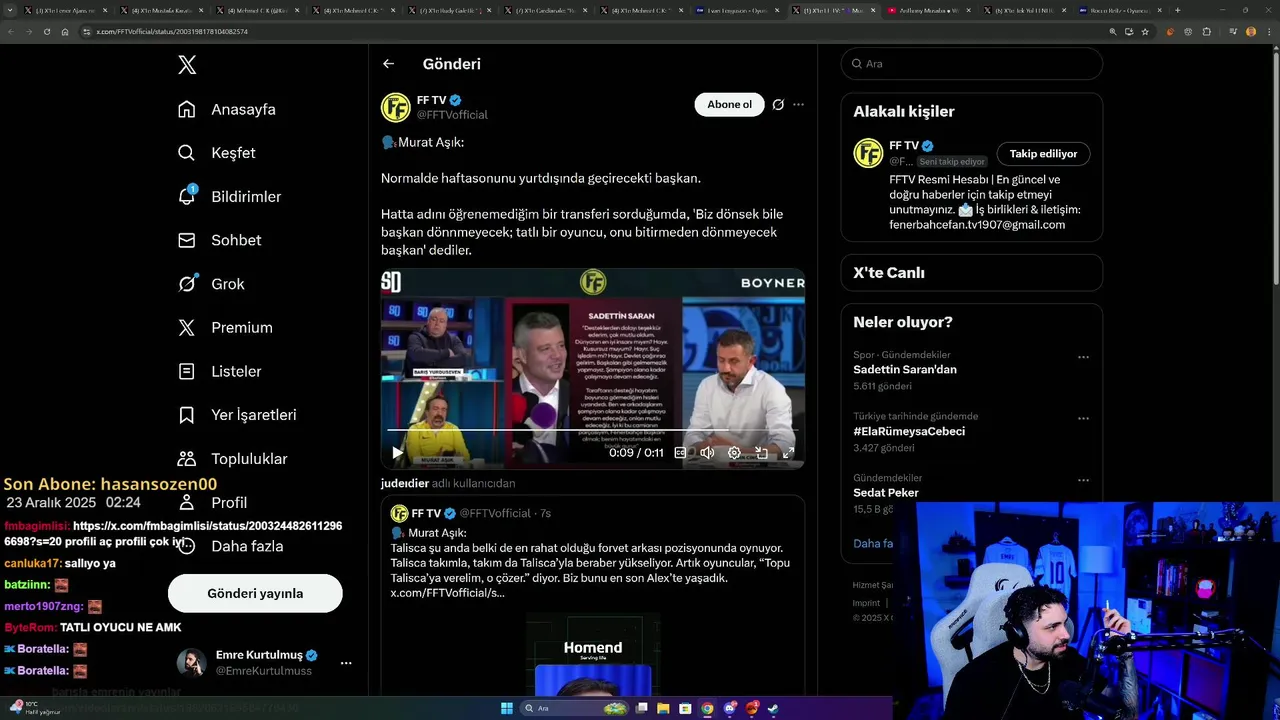Click the X'te Canlı heading
The width and height of the screenshot is (1280, 720).
889,272
